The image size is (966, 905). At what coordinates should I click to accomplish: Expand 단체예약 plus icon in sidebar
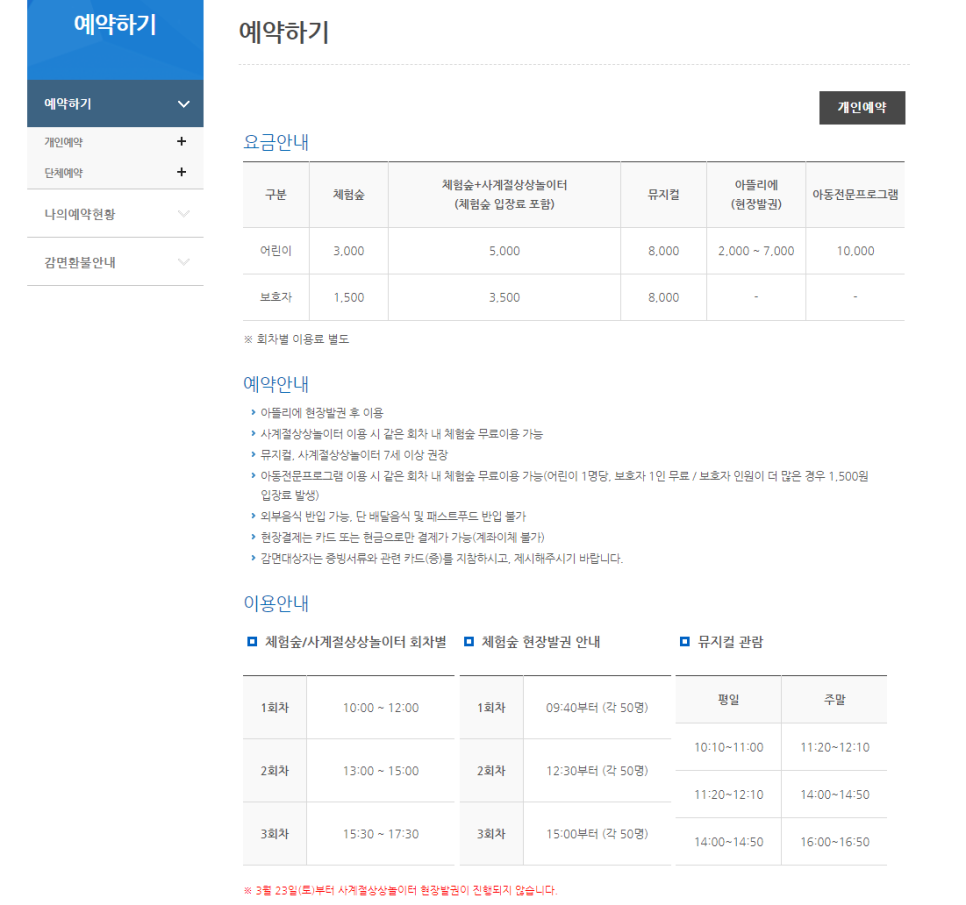pos(181,172)
